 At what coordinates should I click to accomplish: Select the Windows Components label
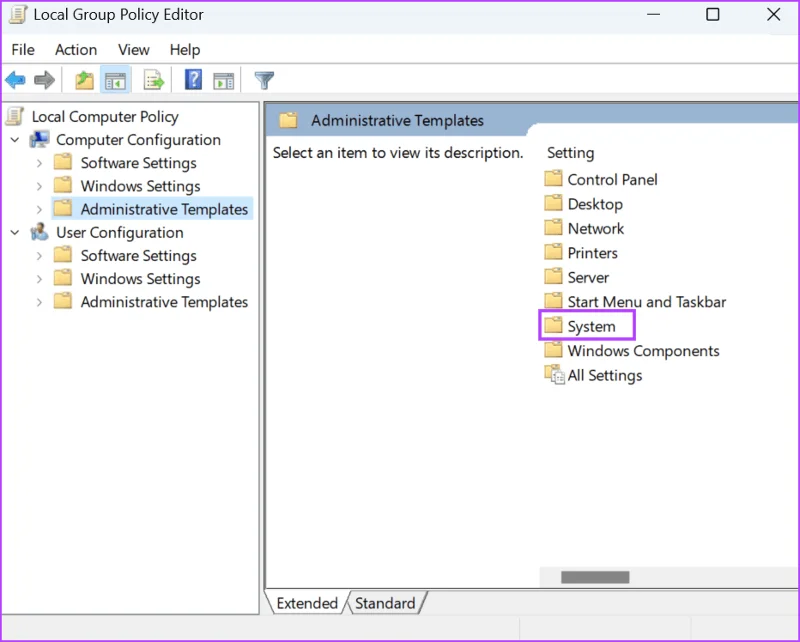pyautogui.click(x=643, y=351)
